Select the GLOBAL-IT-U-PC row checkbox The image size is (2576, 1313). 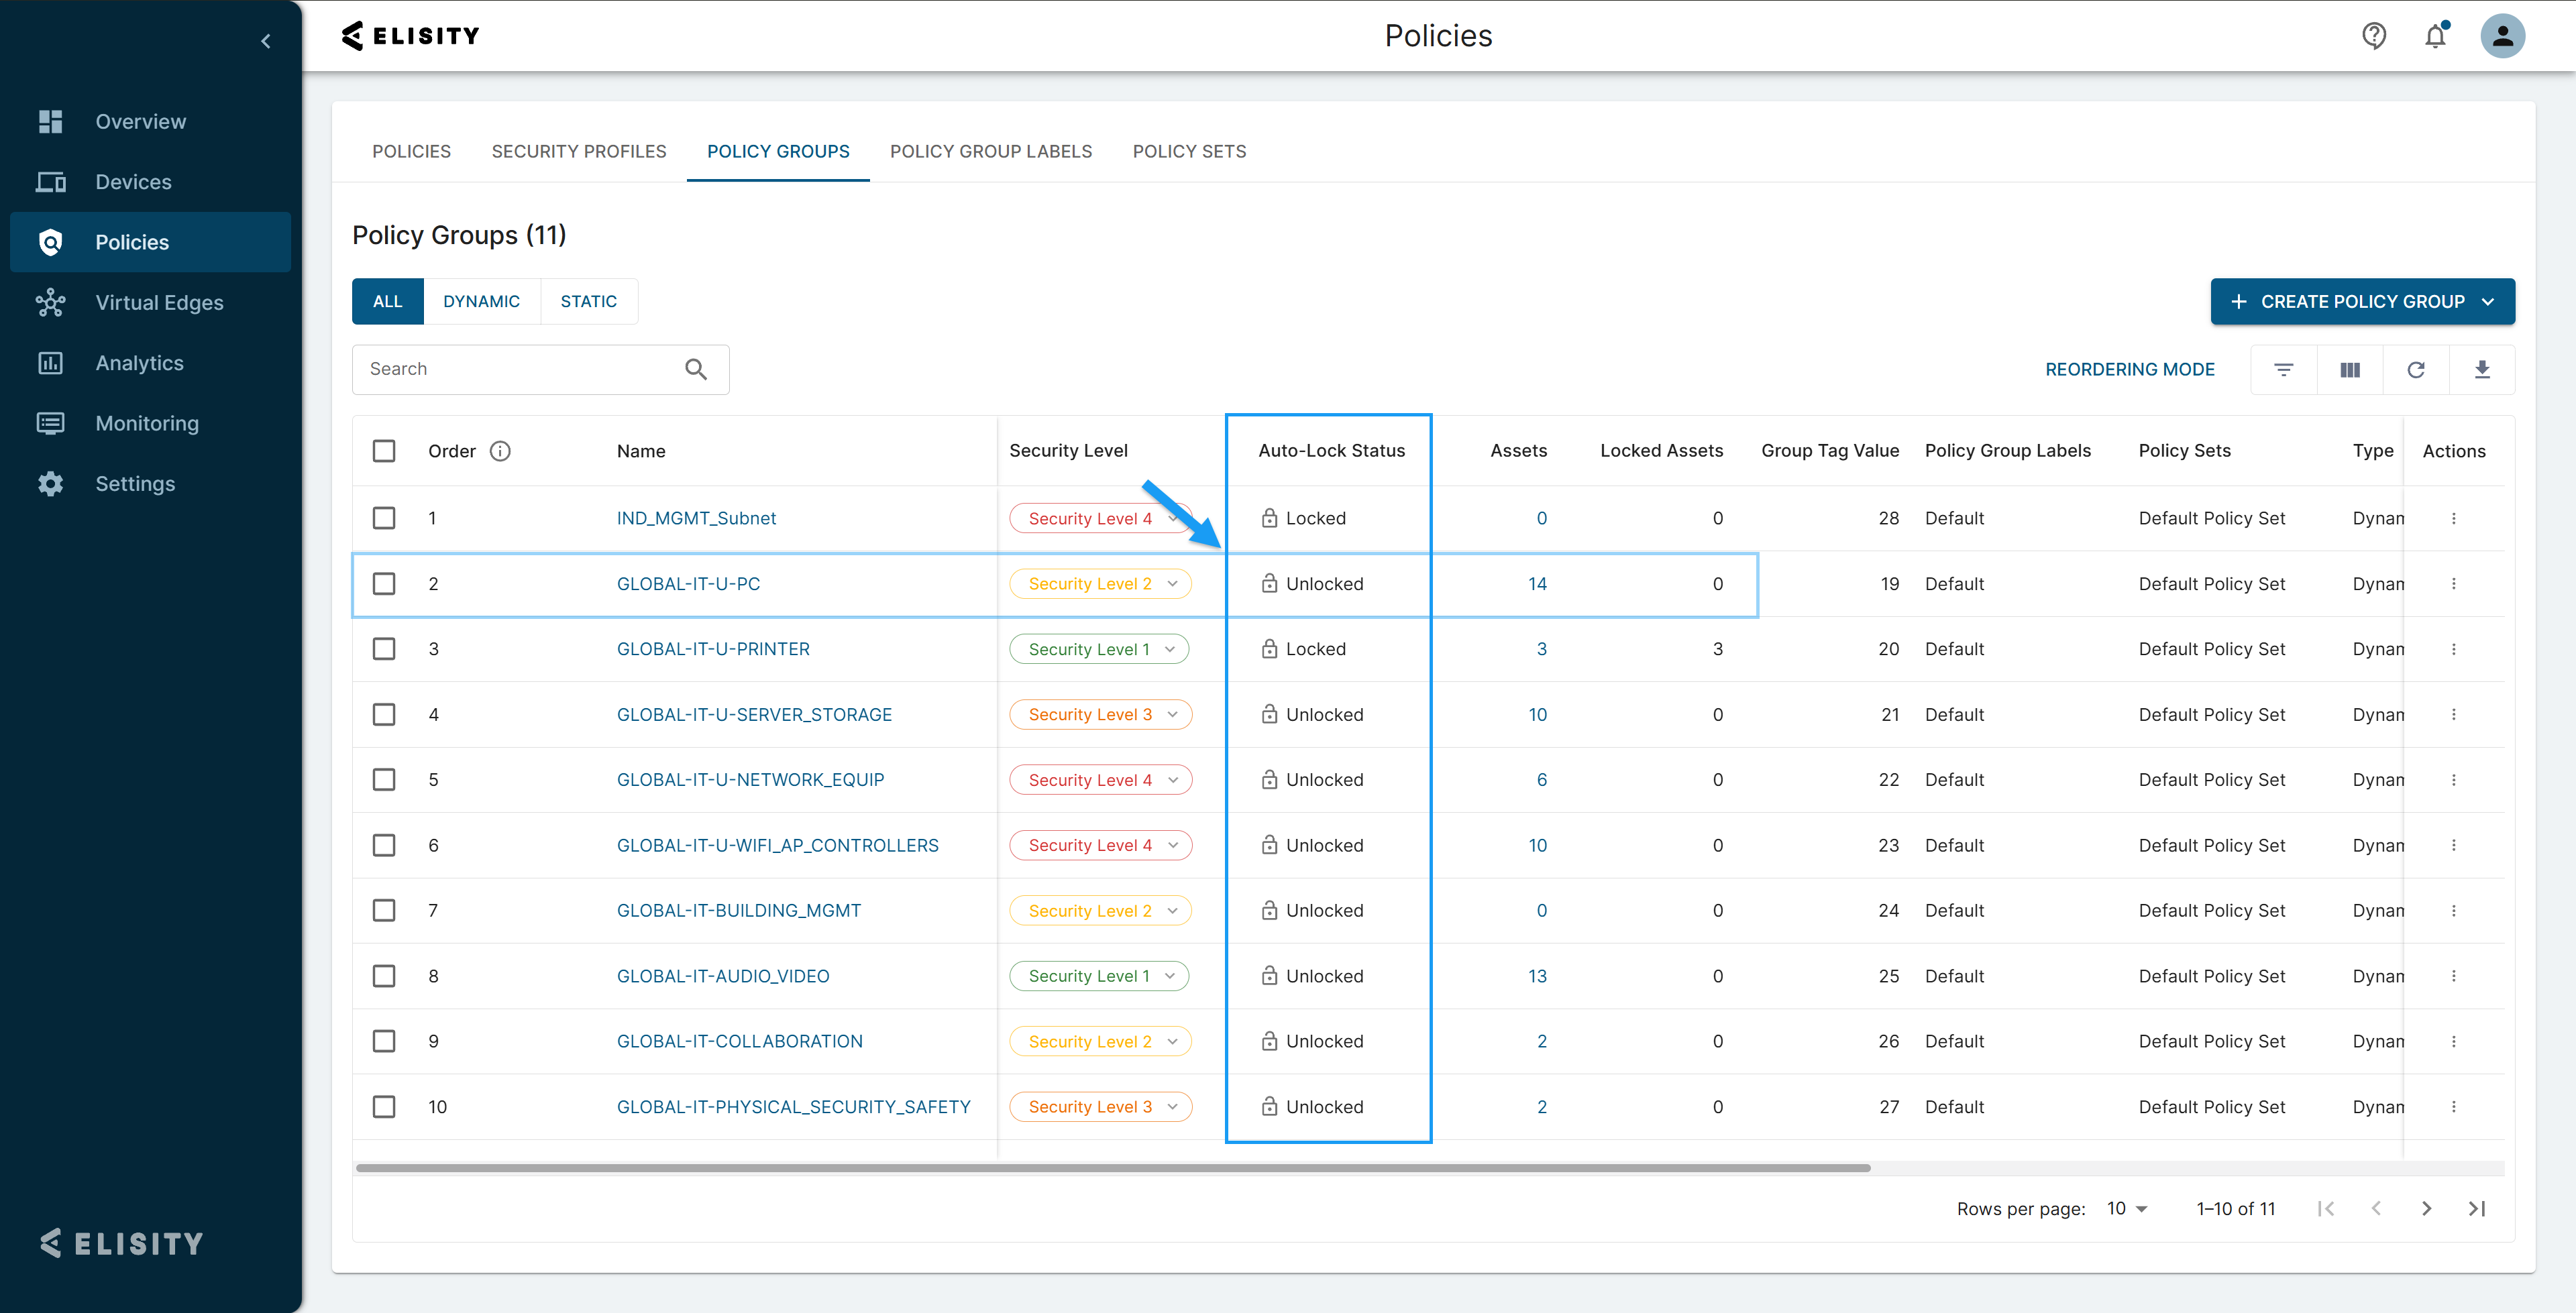click(x=384, y=584)
